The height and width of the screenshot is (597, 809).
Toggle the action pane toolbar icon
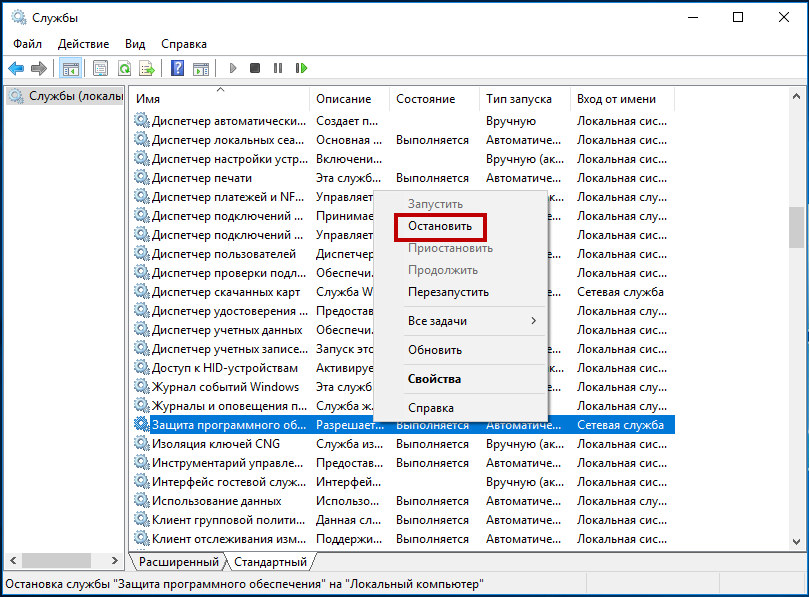(x=201, y=68)
